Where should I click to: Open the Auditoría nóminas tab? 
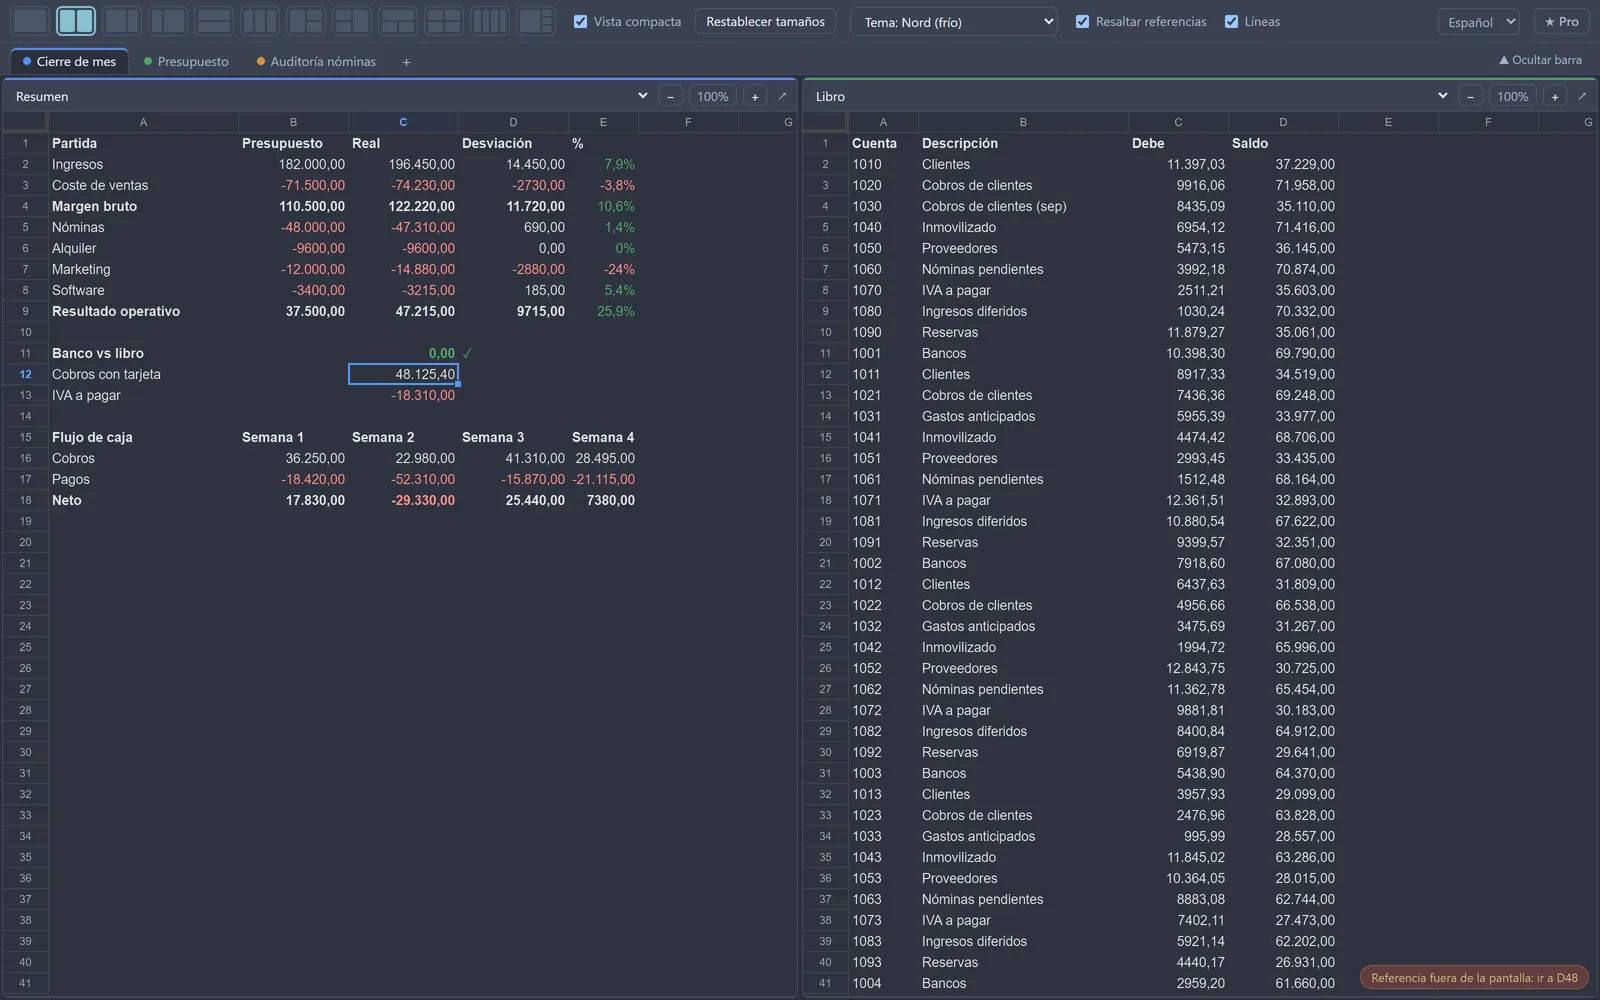(x=316, y=62)
